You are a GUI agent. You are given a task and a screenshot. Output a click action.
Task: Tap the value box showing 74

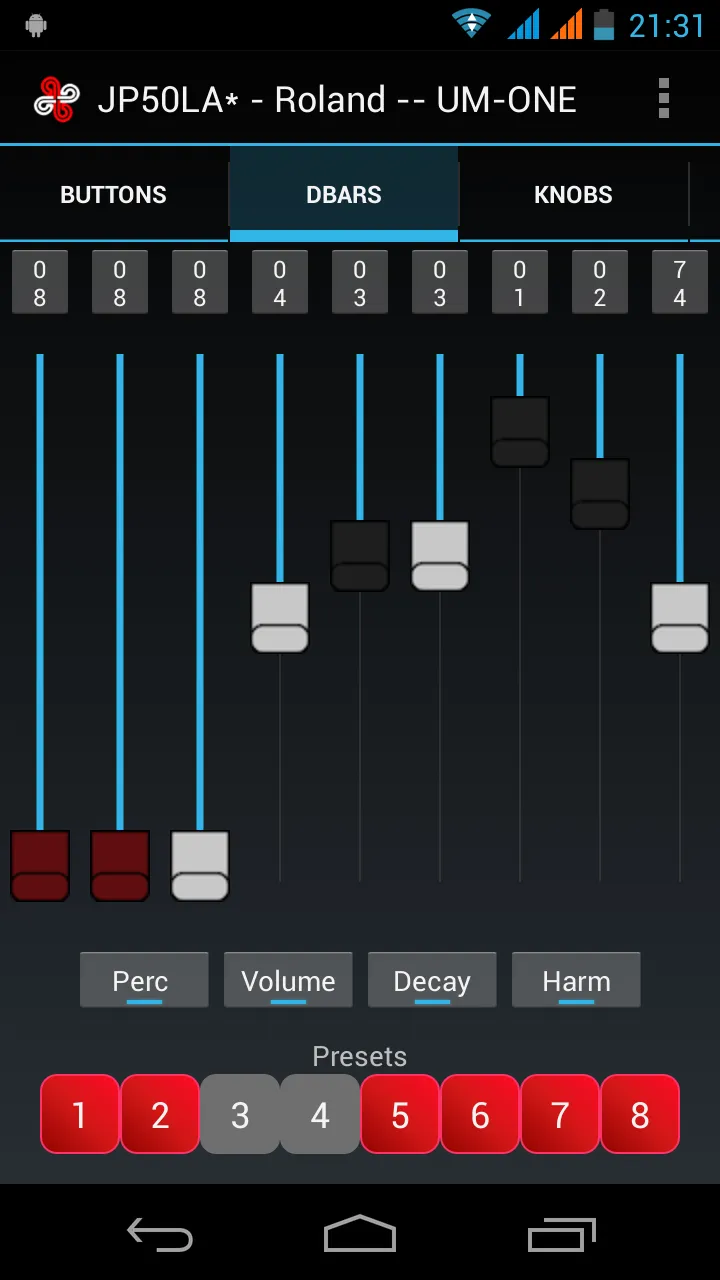coord(680,283)
